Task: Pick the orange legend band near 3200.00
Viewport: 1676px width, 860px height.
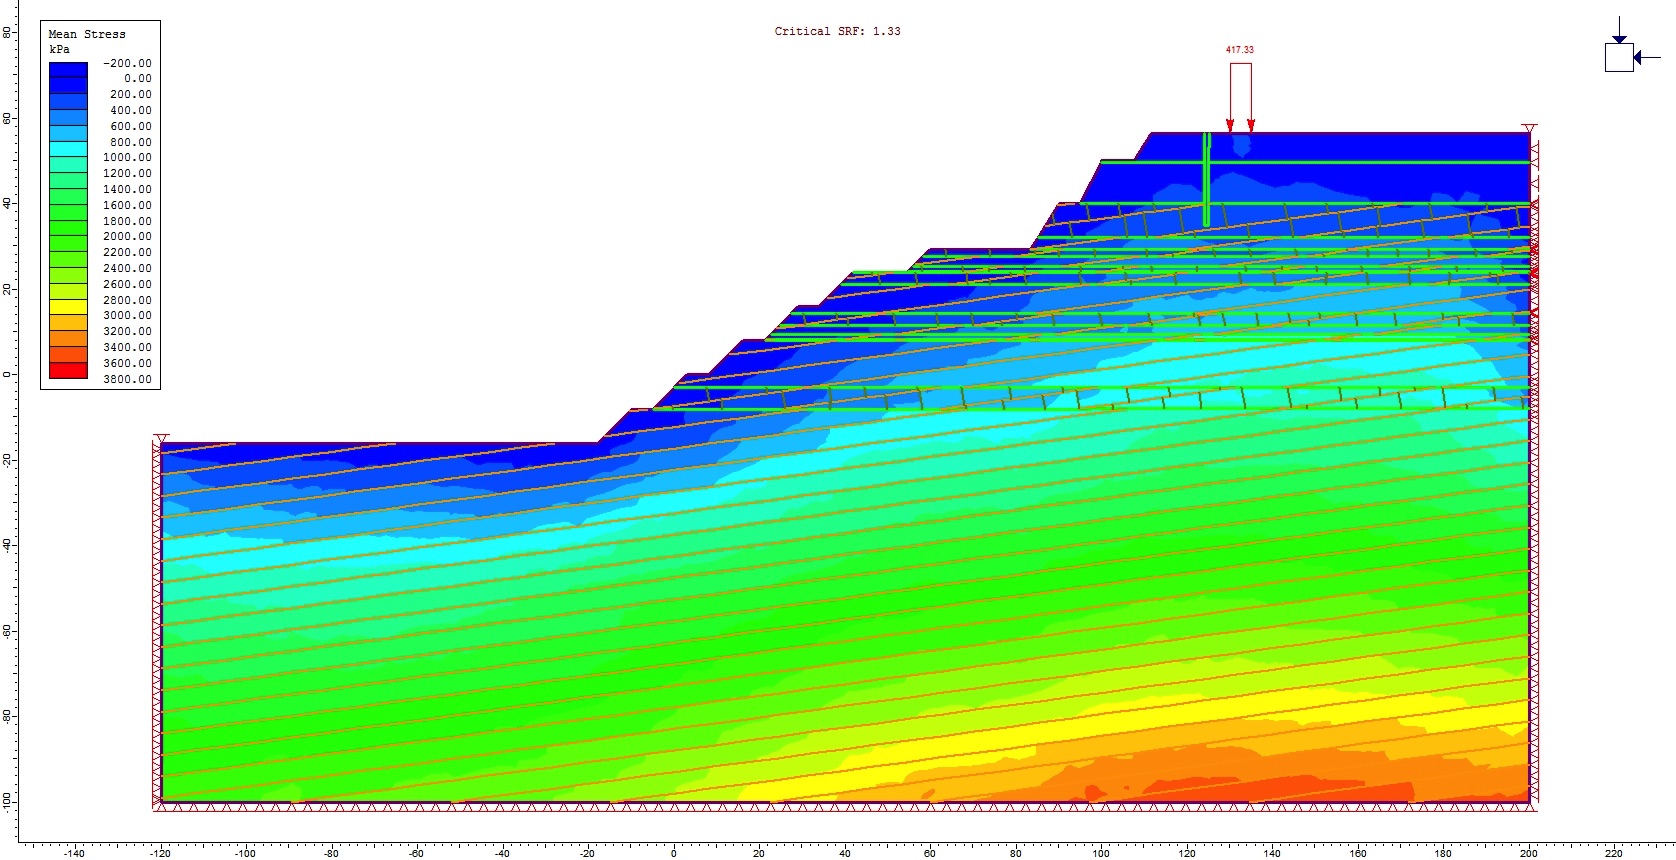Action: (x=69, y=339)
